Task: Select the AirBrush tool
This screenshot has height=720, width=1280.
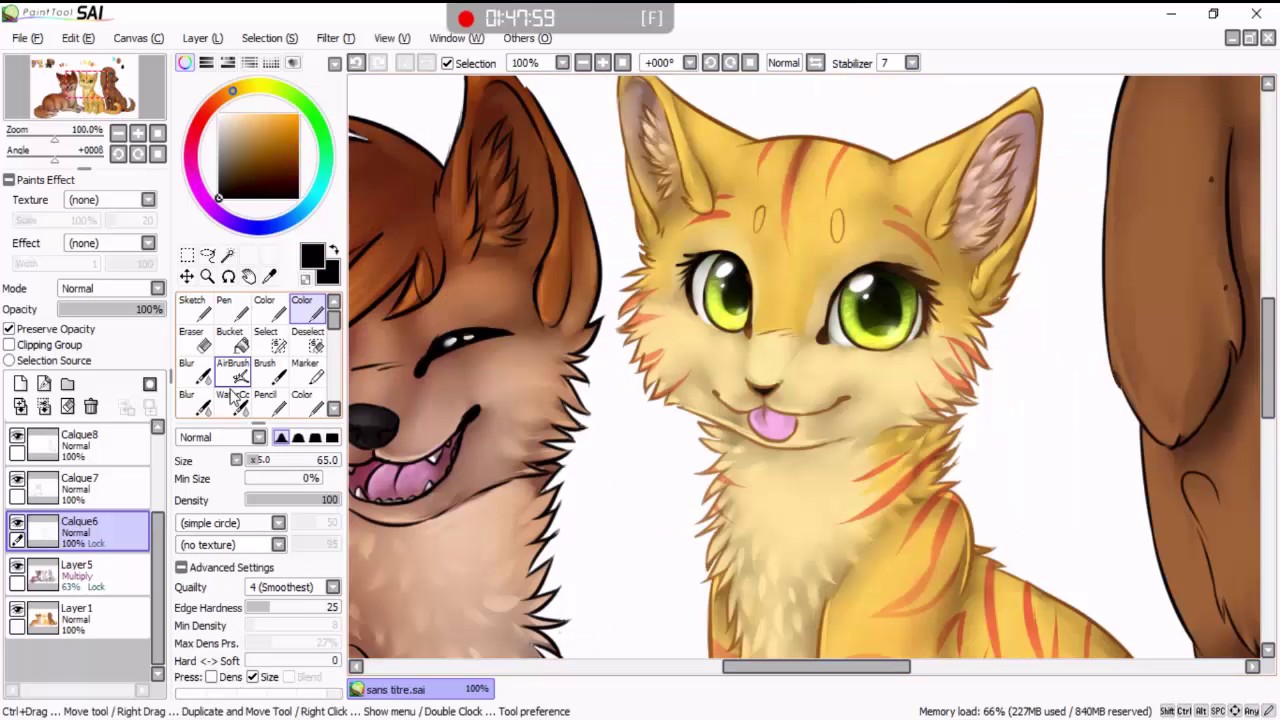Action: [231, 371]
